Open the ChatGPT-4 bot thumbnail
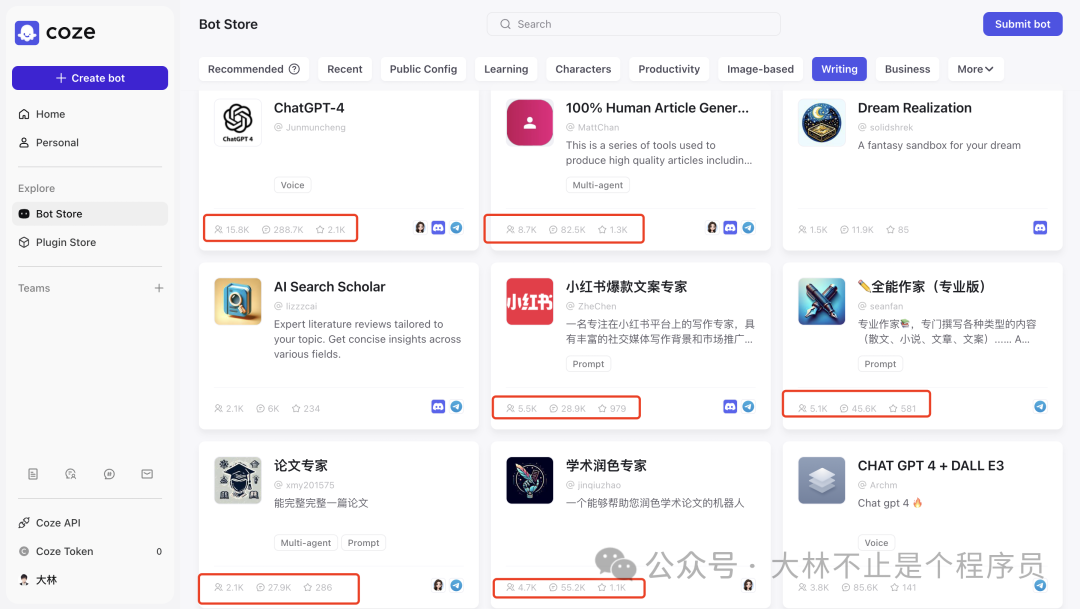The width and height of the screenshot is (1080, 609). pos(238,123)
